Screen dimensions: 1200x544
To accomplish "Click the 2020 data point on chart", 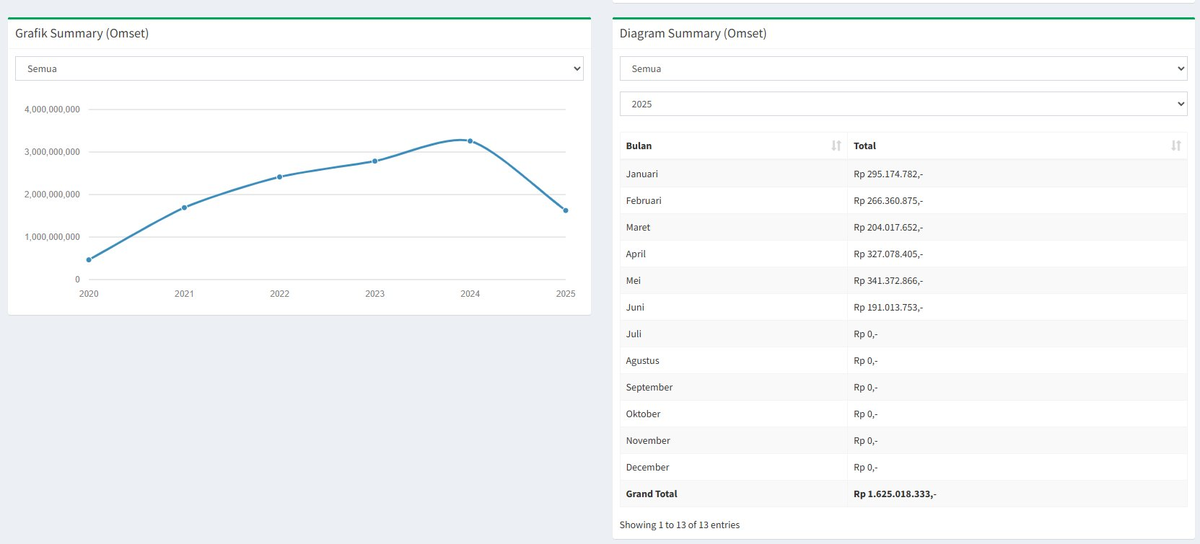I will (89, 260).
